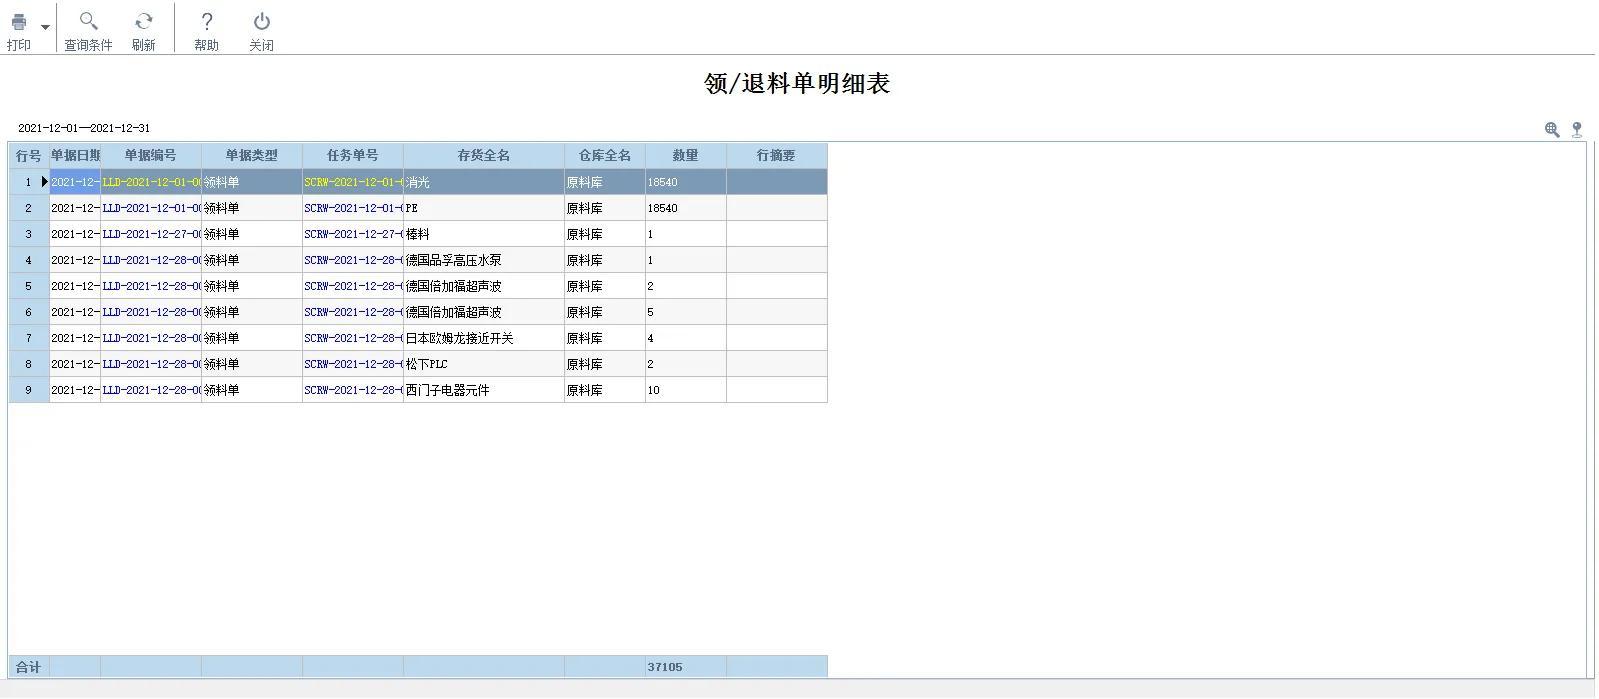
Task: Open document link in 西门子电器元件 row
Action: [x=151, y=390]
